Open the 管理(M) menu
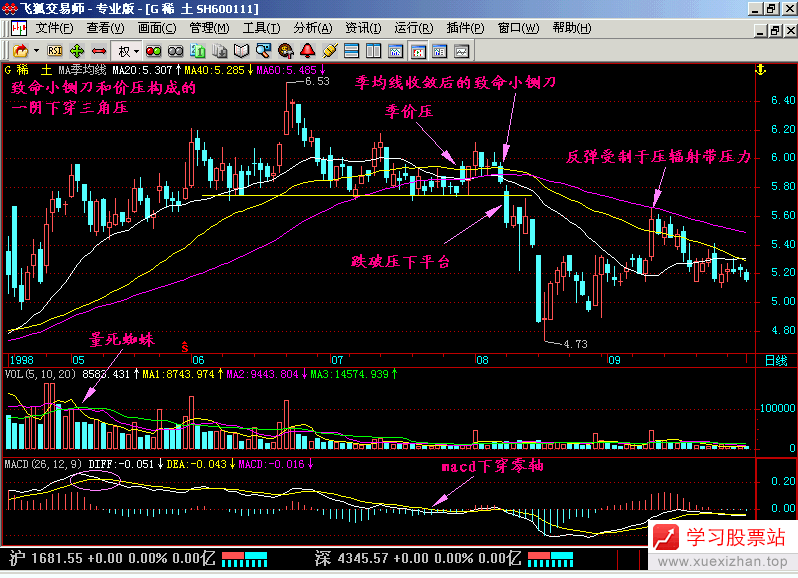Screen dimensions: 798x578 (209, 28)
